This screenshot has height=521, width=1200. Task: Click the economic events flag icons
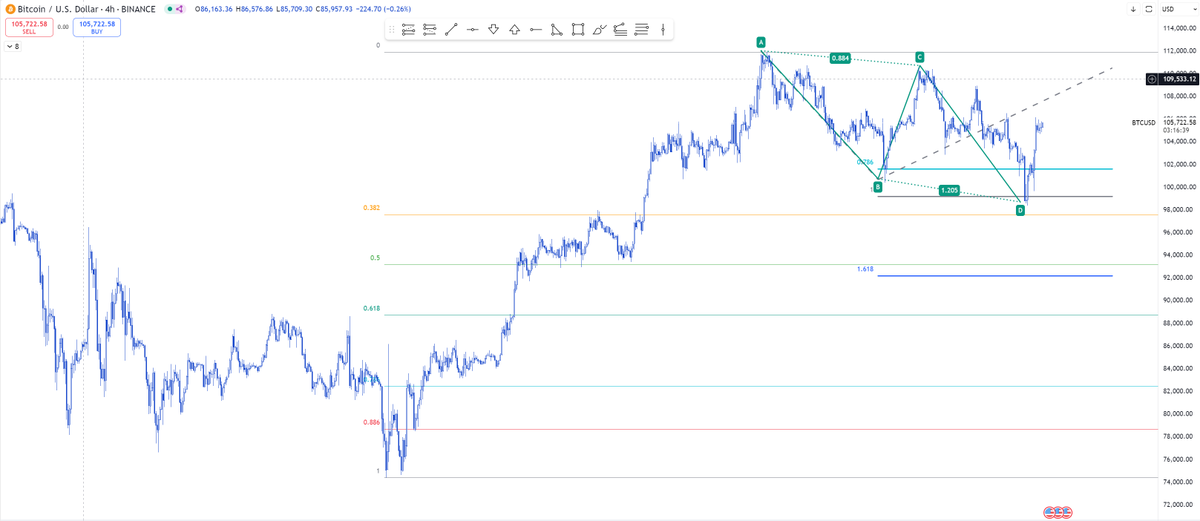tap(1058, 511)
